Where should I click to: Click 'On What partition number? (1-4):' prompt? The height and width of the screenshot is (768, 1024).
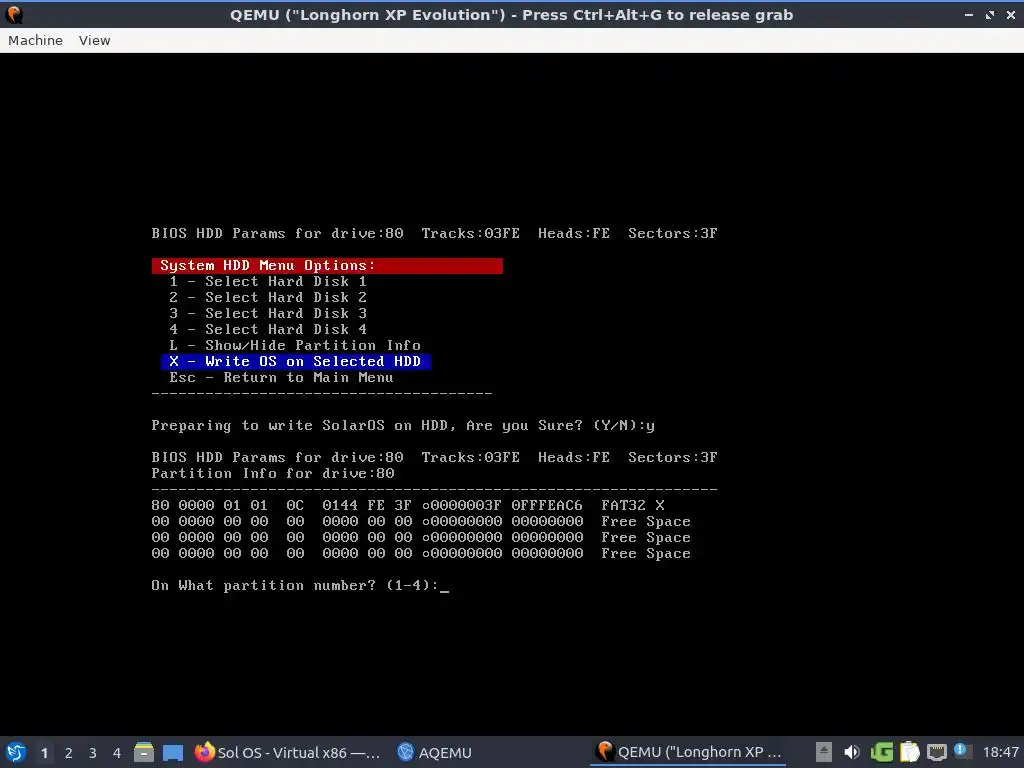click(x=295, y=585)
